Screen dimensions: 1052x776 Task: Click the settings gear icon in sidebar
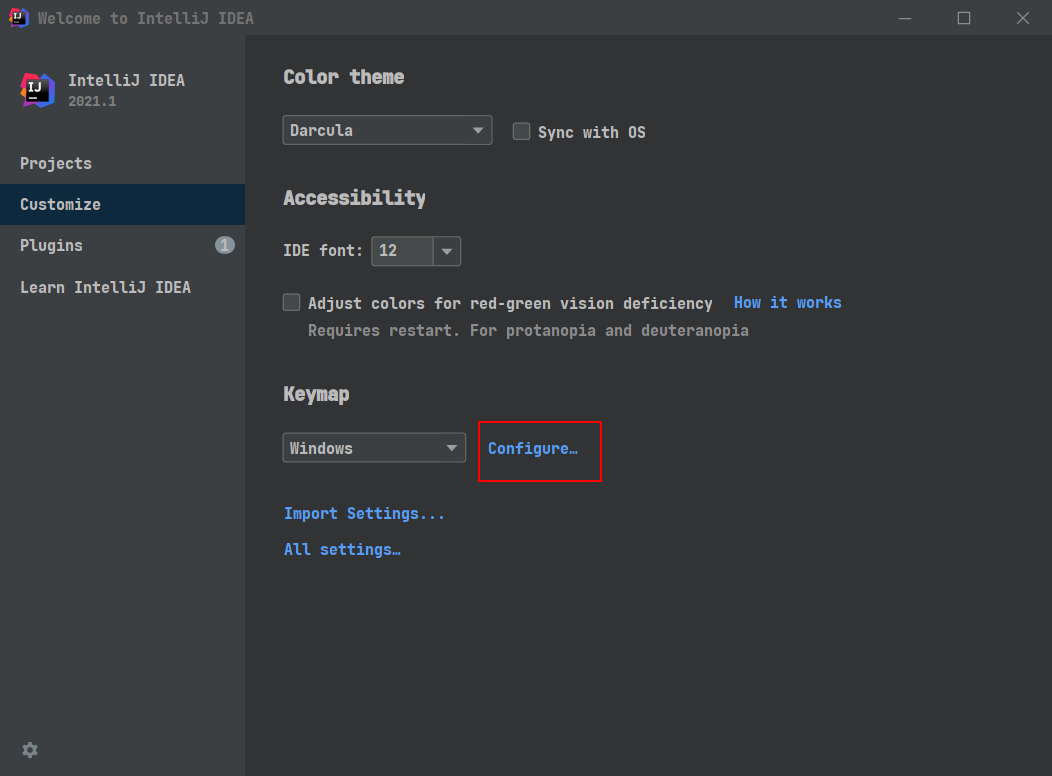pos(30,750)
